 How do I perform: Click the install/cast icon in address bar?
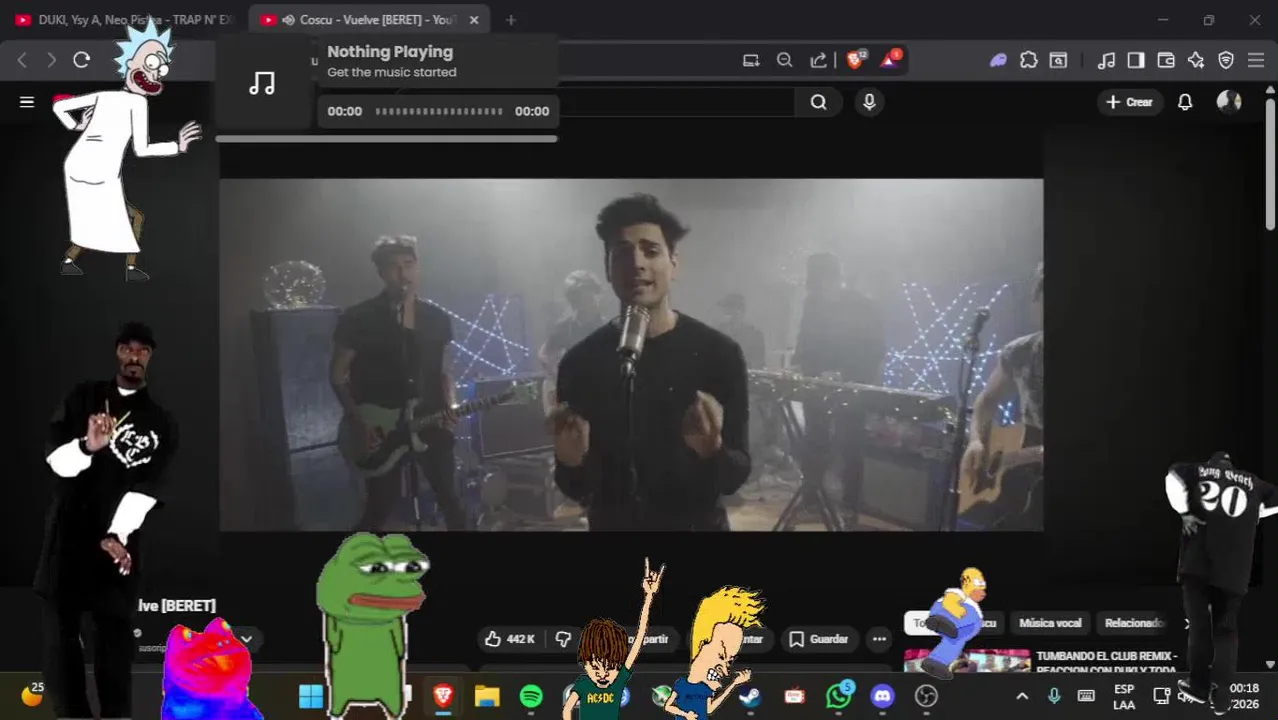pyautogui.click(x=751, y=60)
